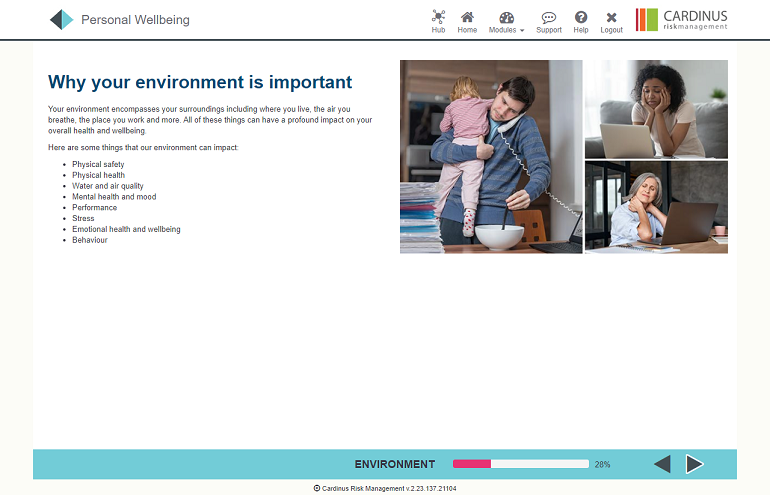Click the grey-haired woman neck pain photo

656,207
